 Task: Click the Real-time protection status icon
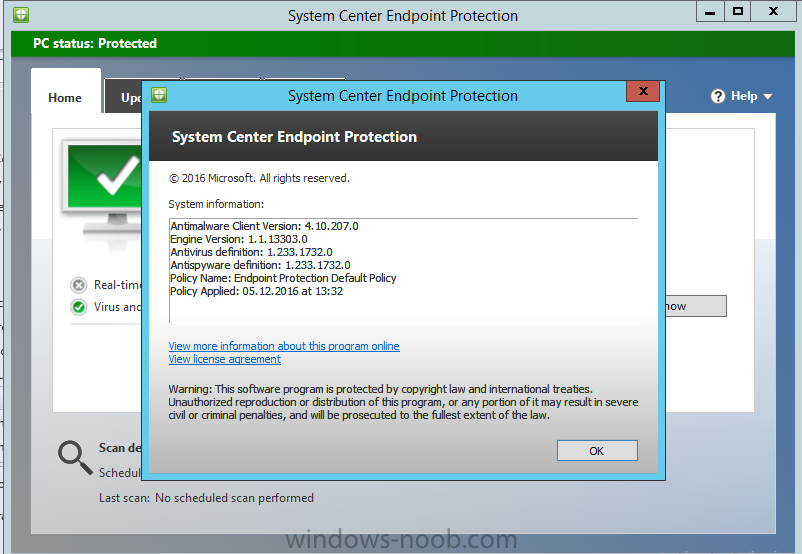[79, 285]
